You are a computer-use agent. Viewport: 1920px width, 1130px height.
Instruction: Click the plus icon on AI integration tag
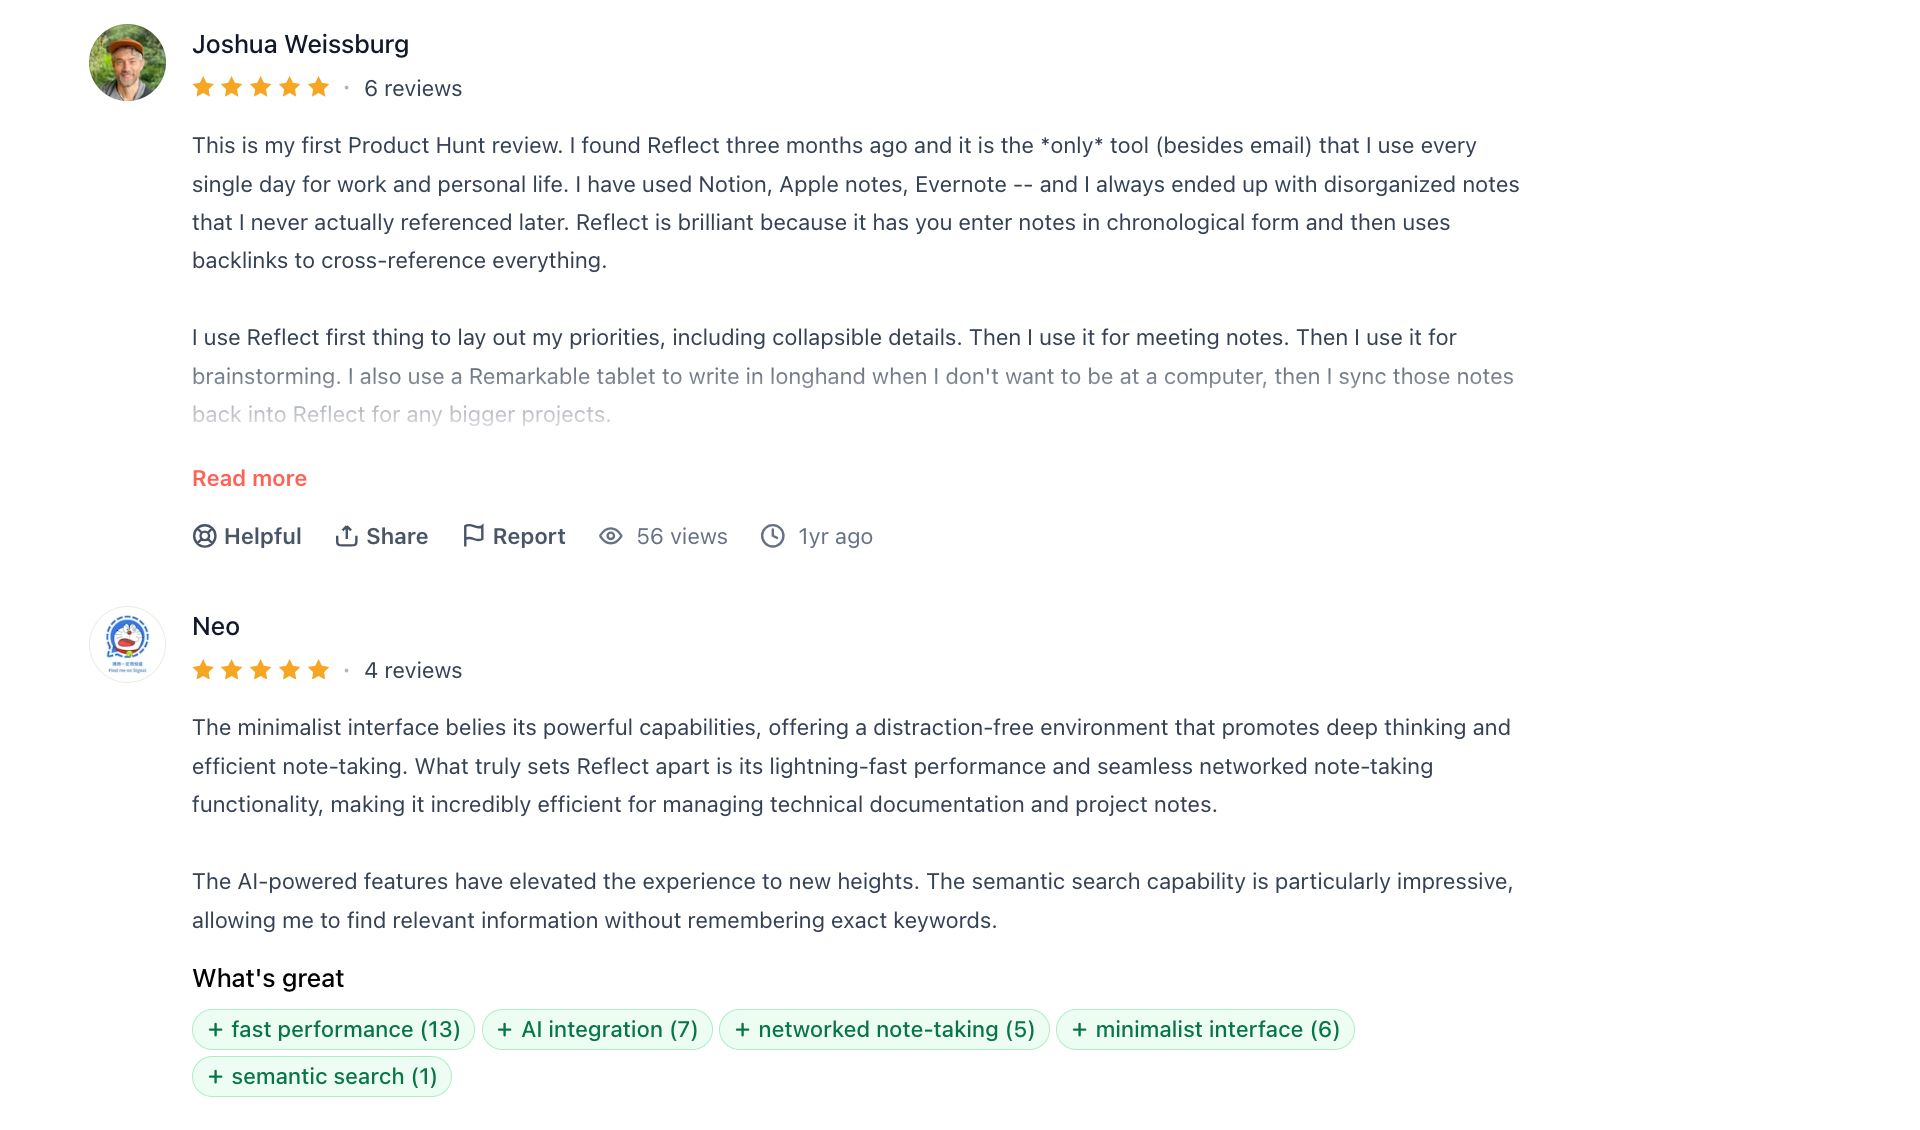pos(506,1029)
